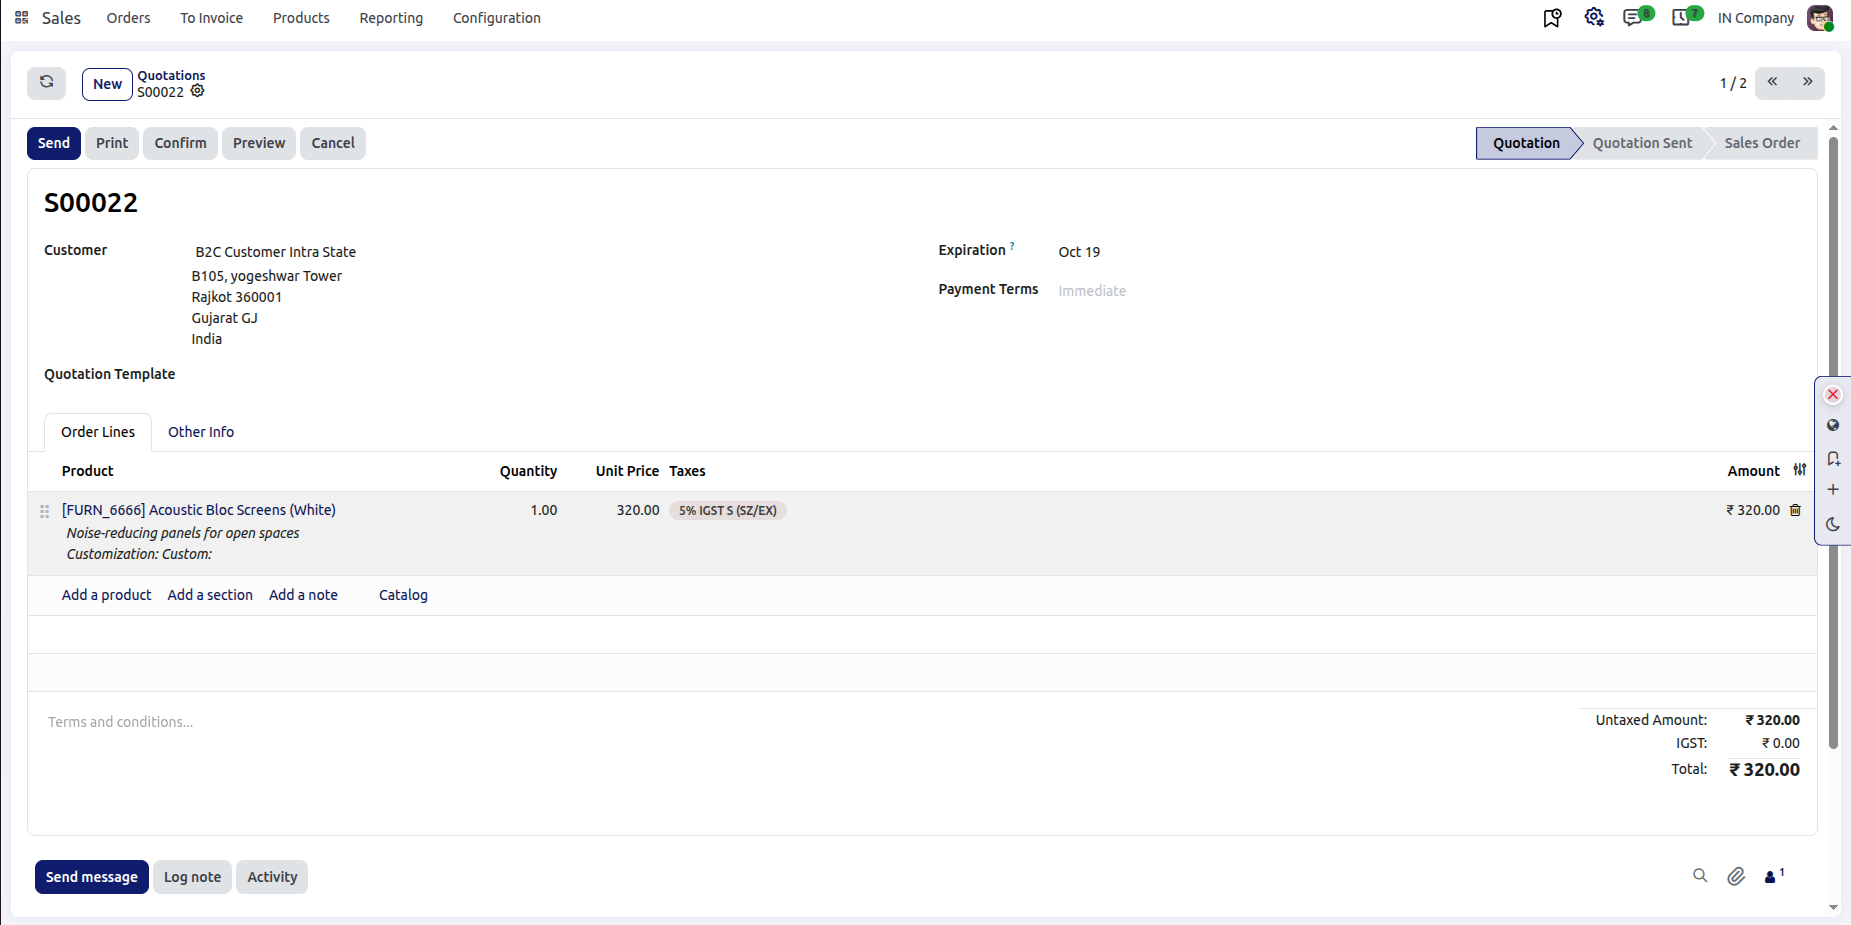The height and width of the screenshot is (925, 1851).
Task: Switch to the Other Info tab
Action: coord(201,432)
